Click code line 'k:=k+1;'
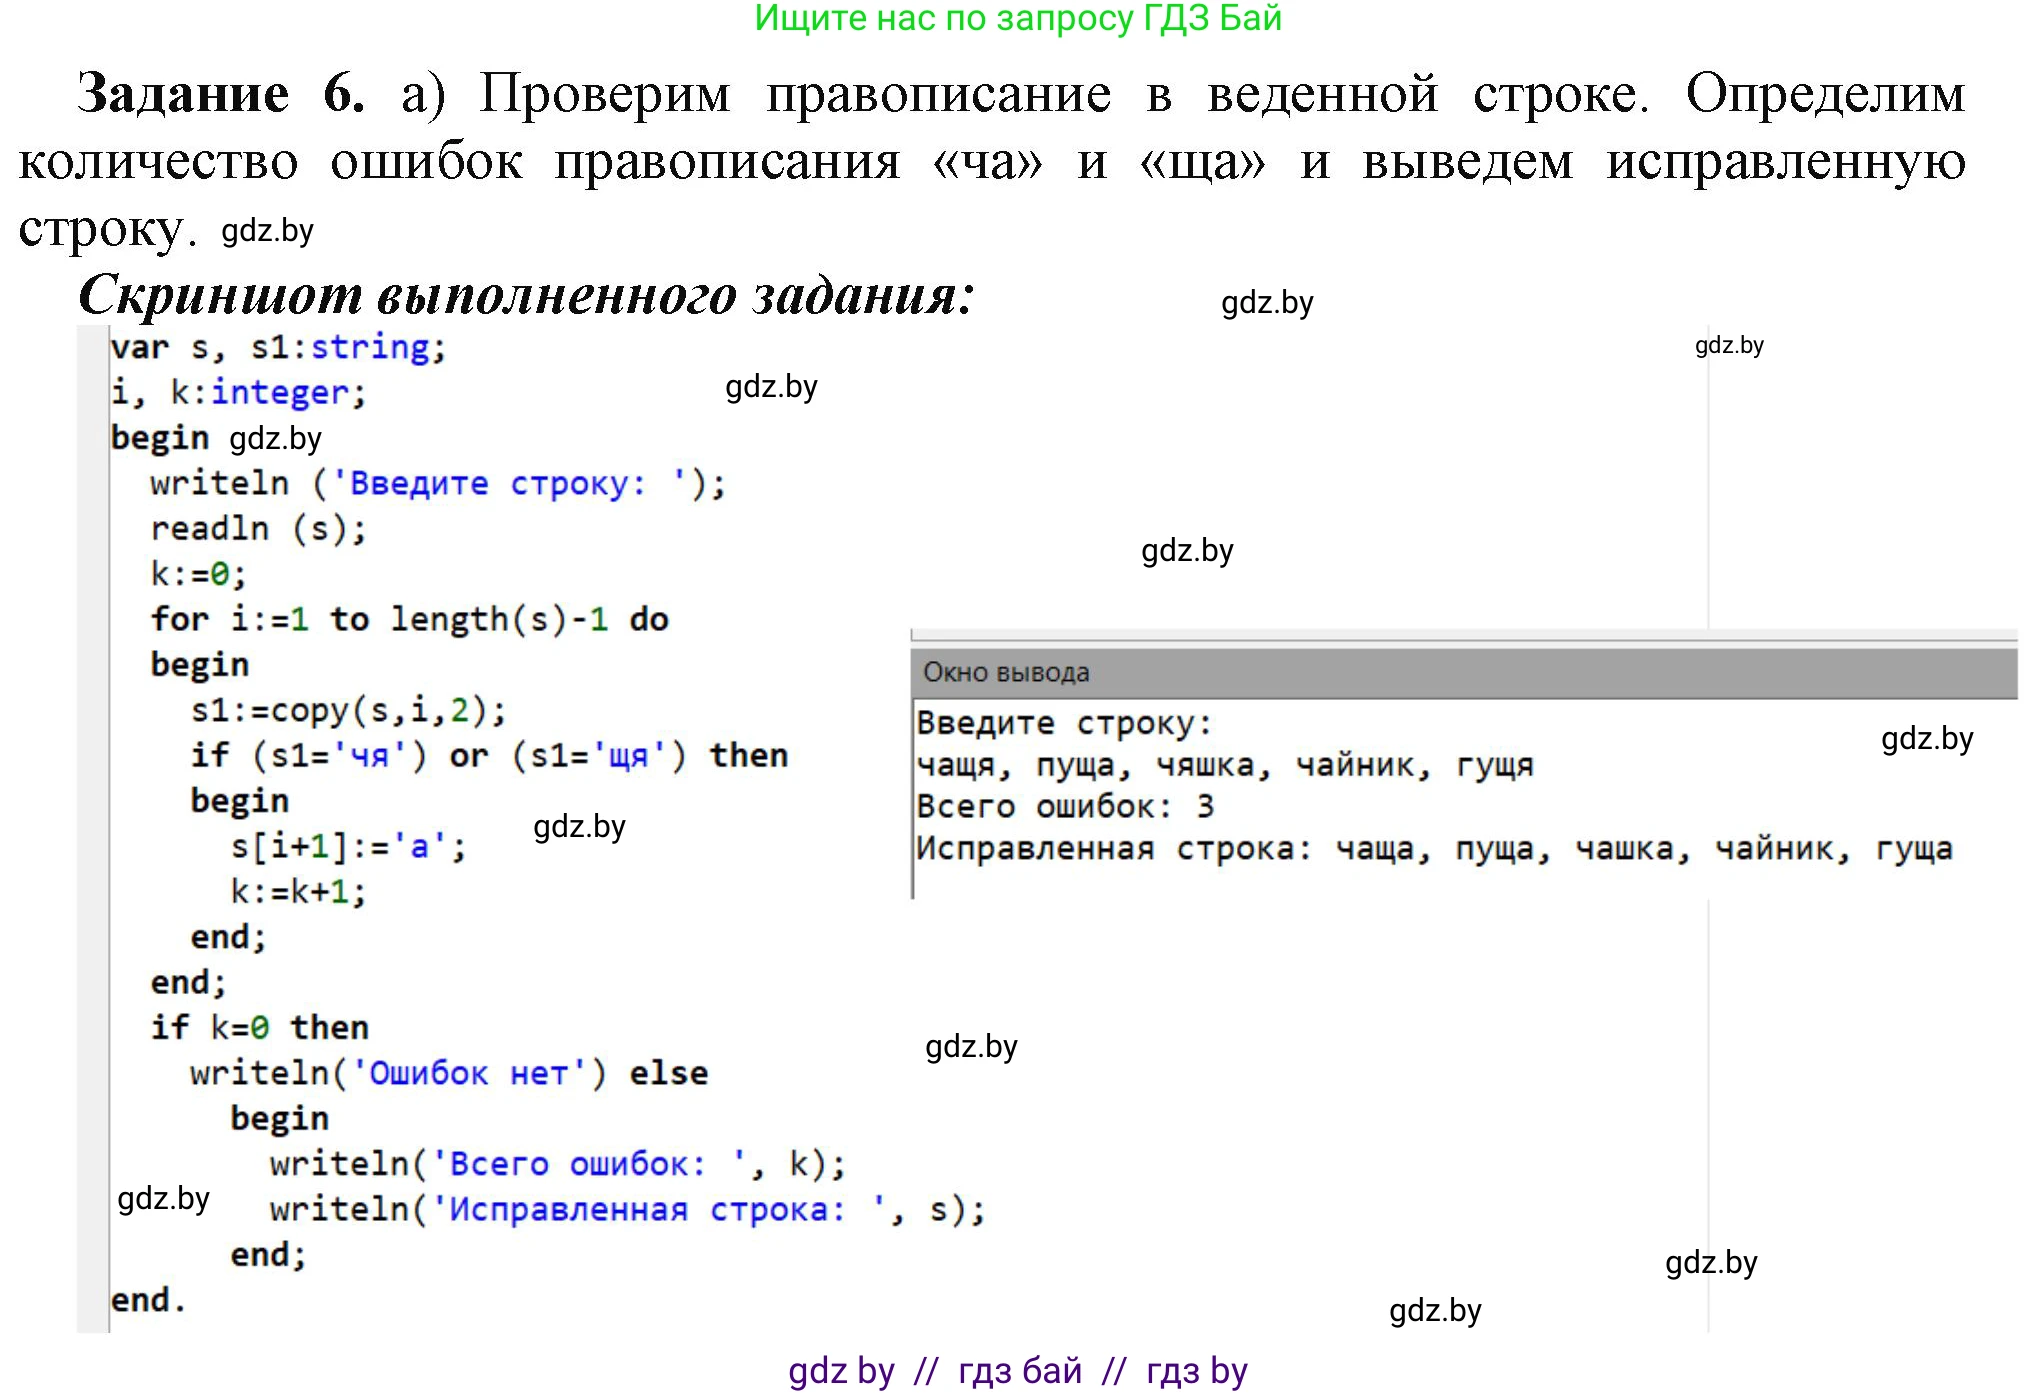The image size is (2039, 1394). click(x=298, y=892)
